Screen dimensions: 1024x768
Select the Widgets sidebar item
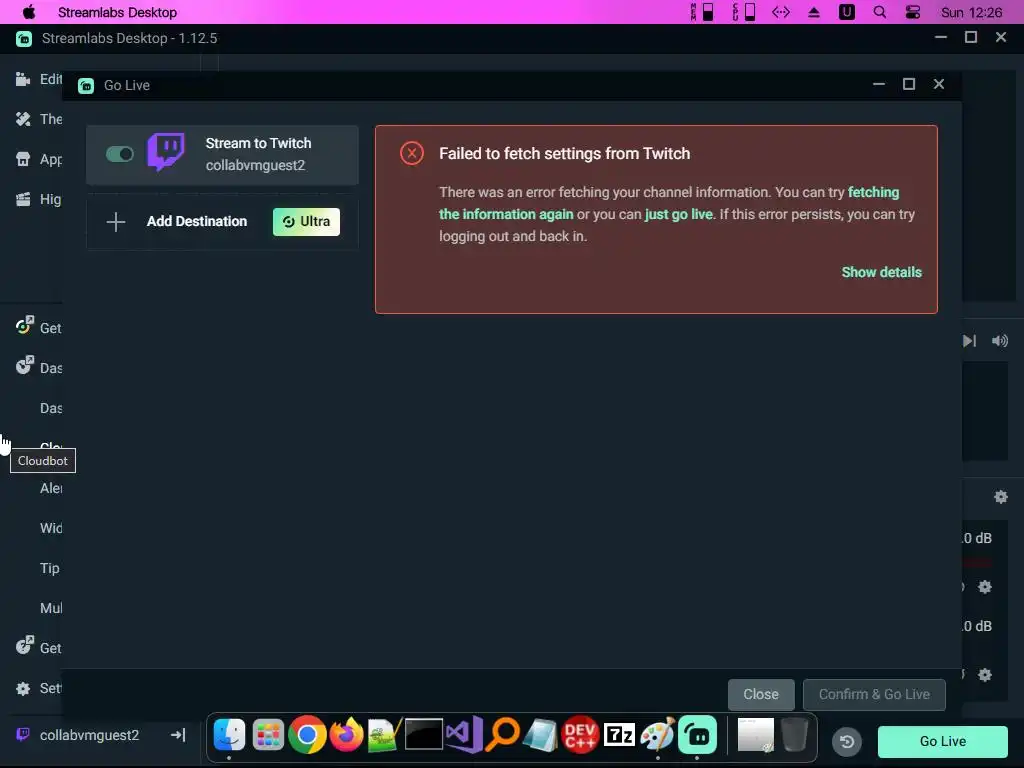(50, 528)
